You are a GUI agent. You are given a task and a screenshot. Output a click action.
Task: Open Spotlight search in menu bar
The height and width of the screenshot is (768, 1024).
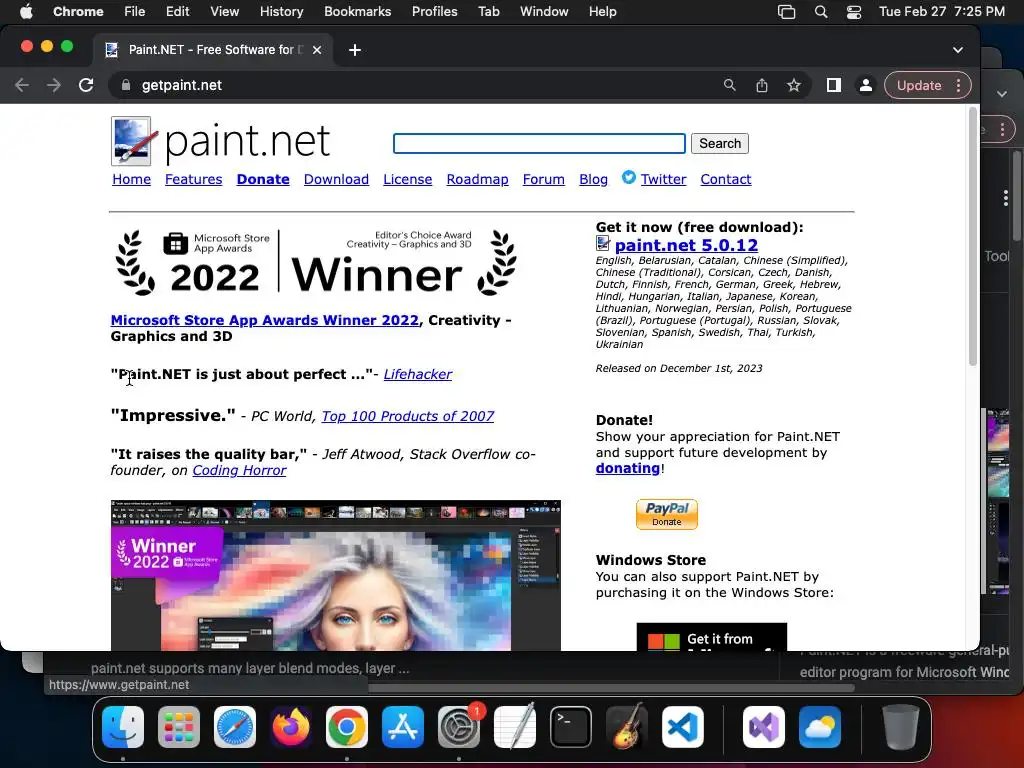click(821, 12)
